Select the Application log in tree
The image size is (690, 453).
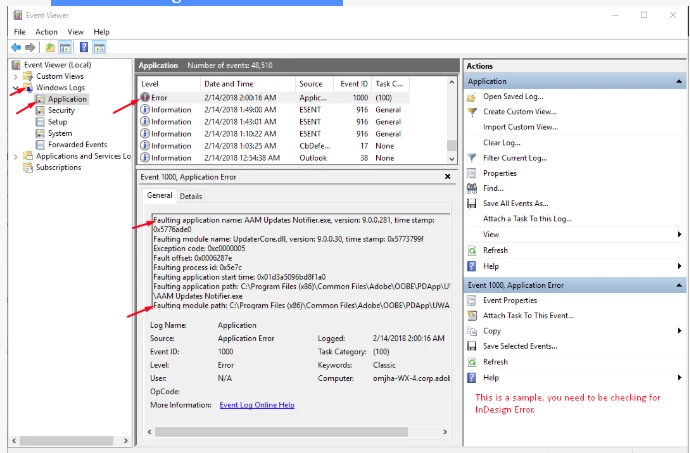coord(67,99)
